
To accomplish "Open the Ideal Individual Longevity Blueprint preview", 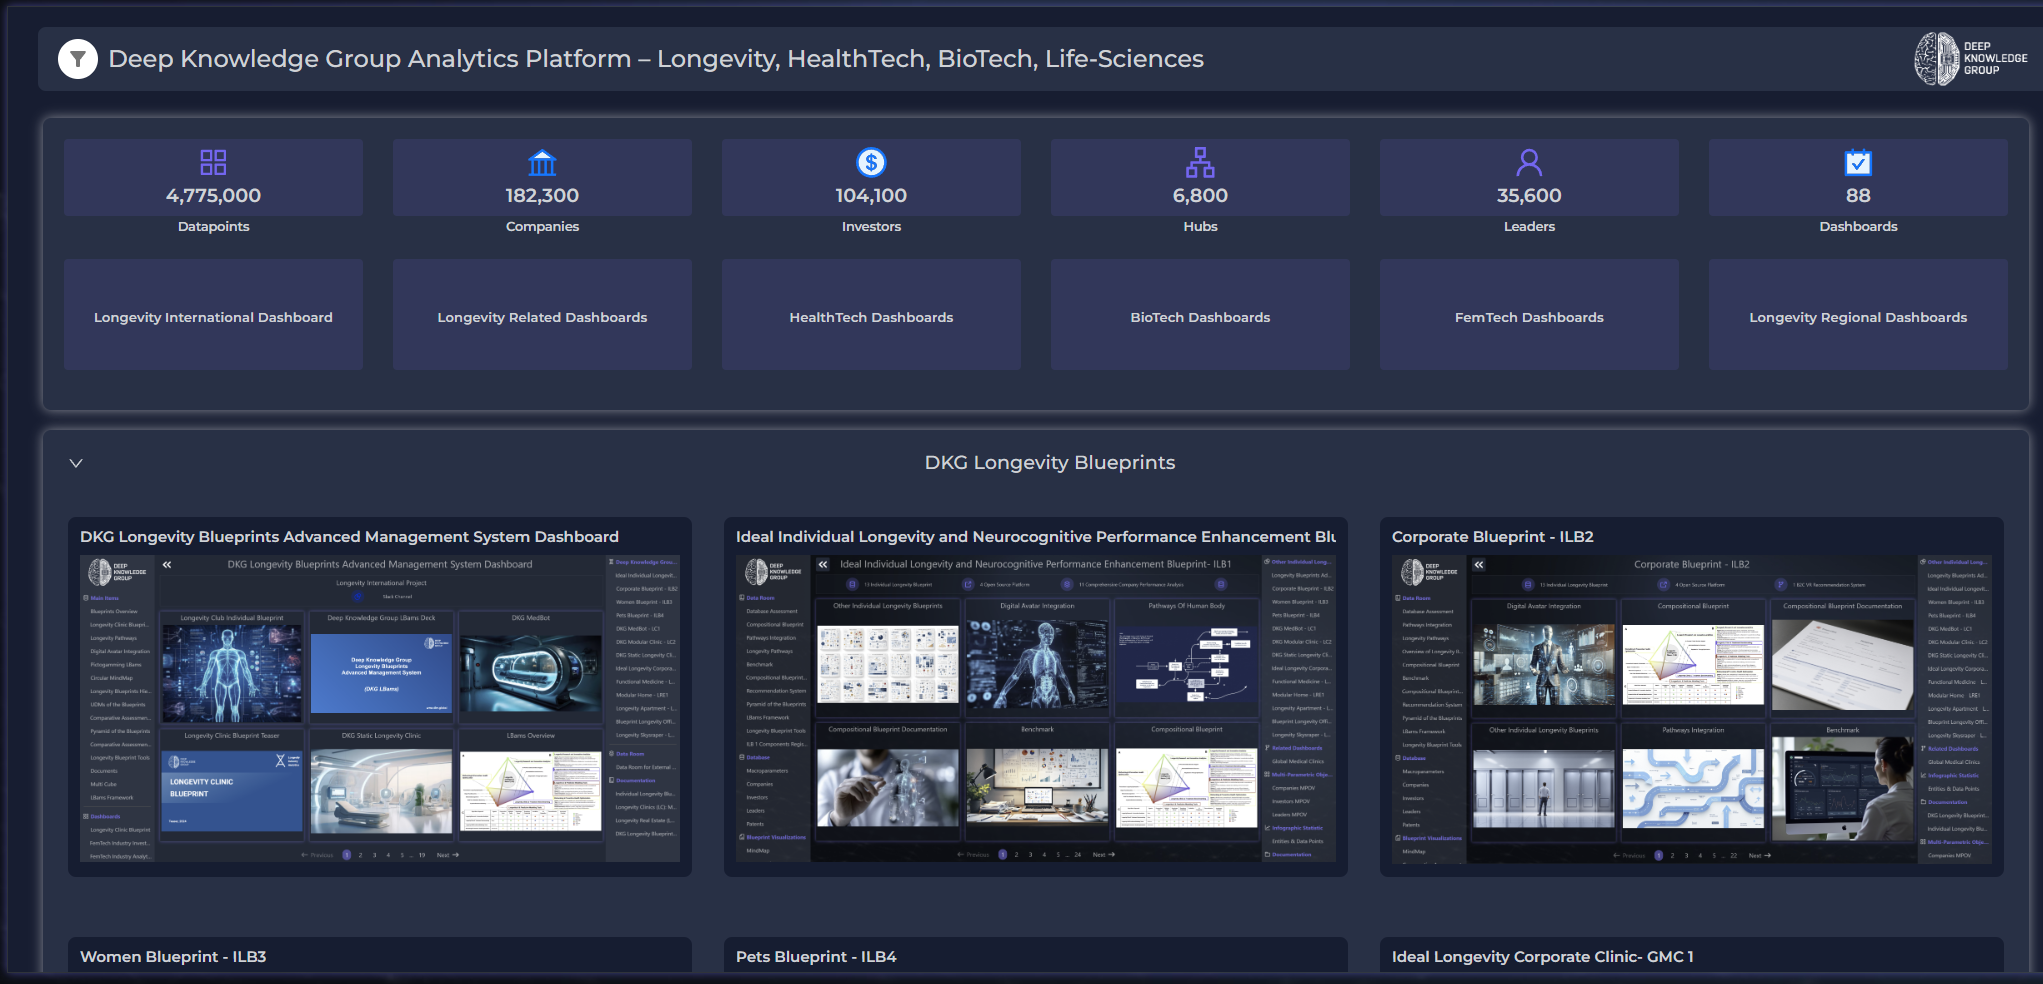I will pyautogui.click(x=1036, y=709).
